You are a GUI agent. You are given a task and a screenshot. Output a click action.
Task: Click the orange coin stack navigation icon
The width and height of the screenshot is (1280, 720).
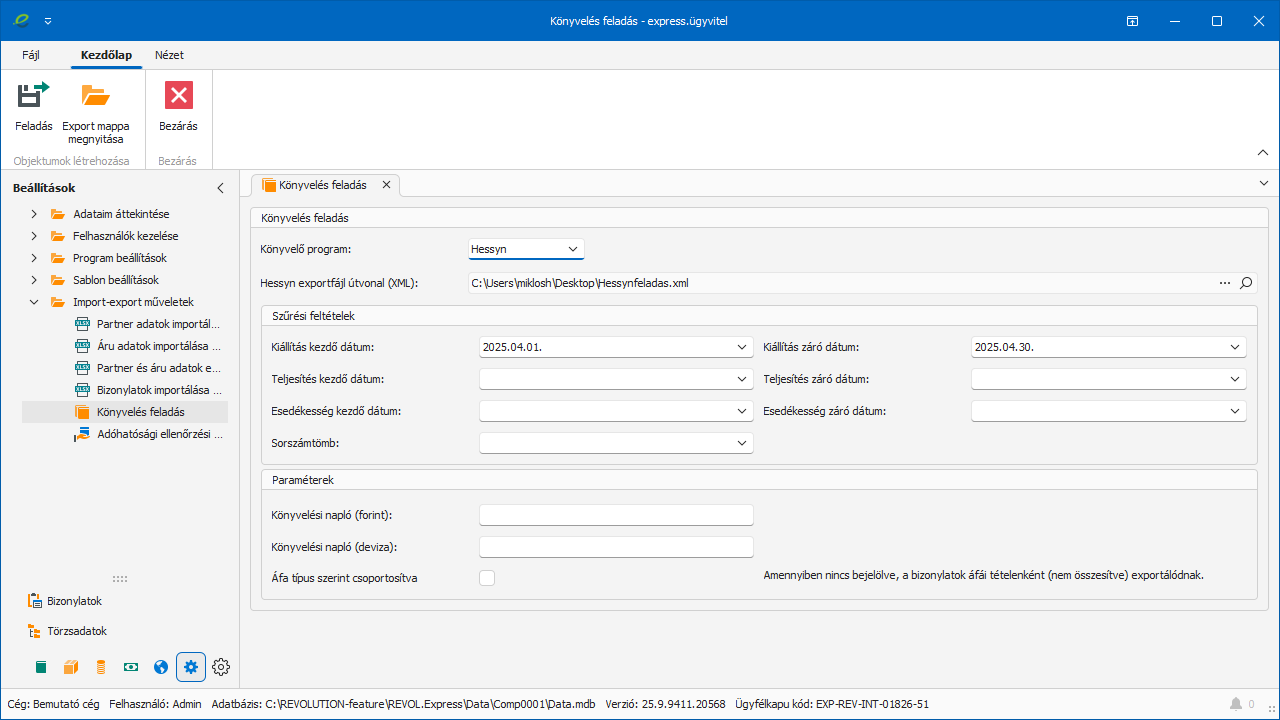[x=101, y=667]
